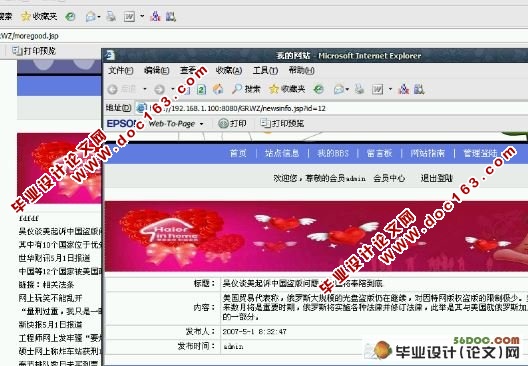Click Mail envelope icon in front window
The height and width of the screenshot is (366, 528).
coord(338,89)
